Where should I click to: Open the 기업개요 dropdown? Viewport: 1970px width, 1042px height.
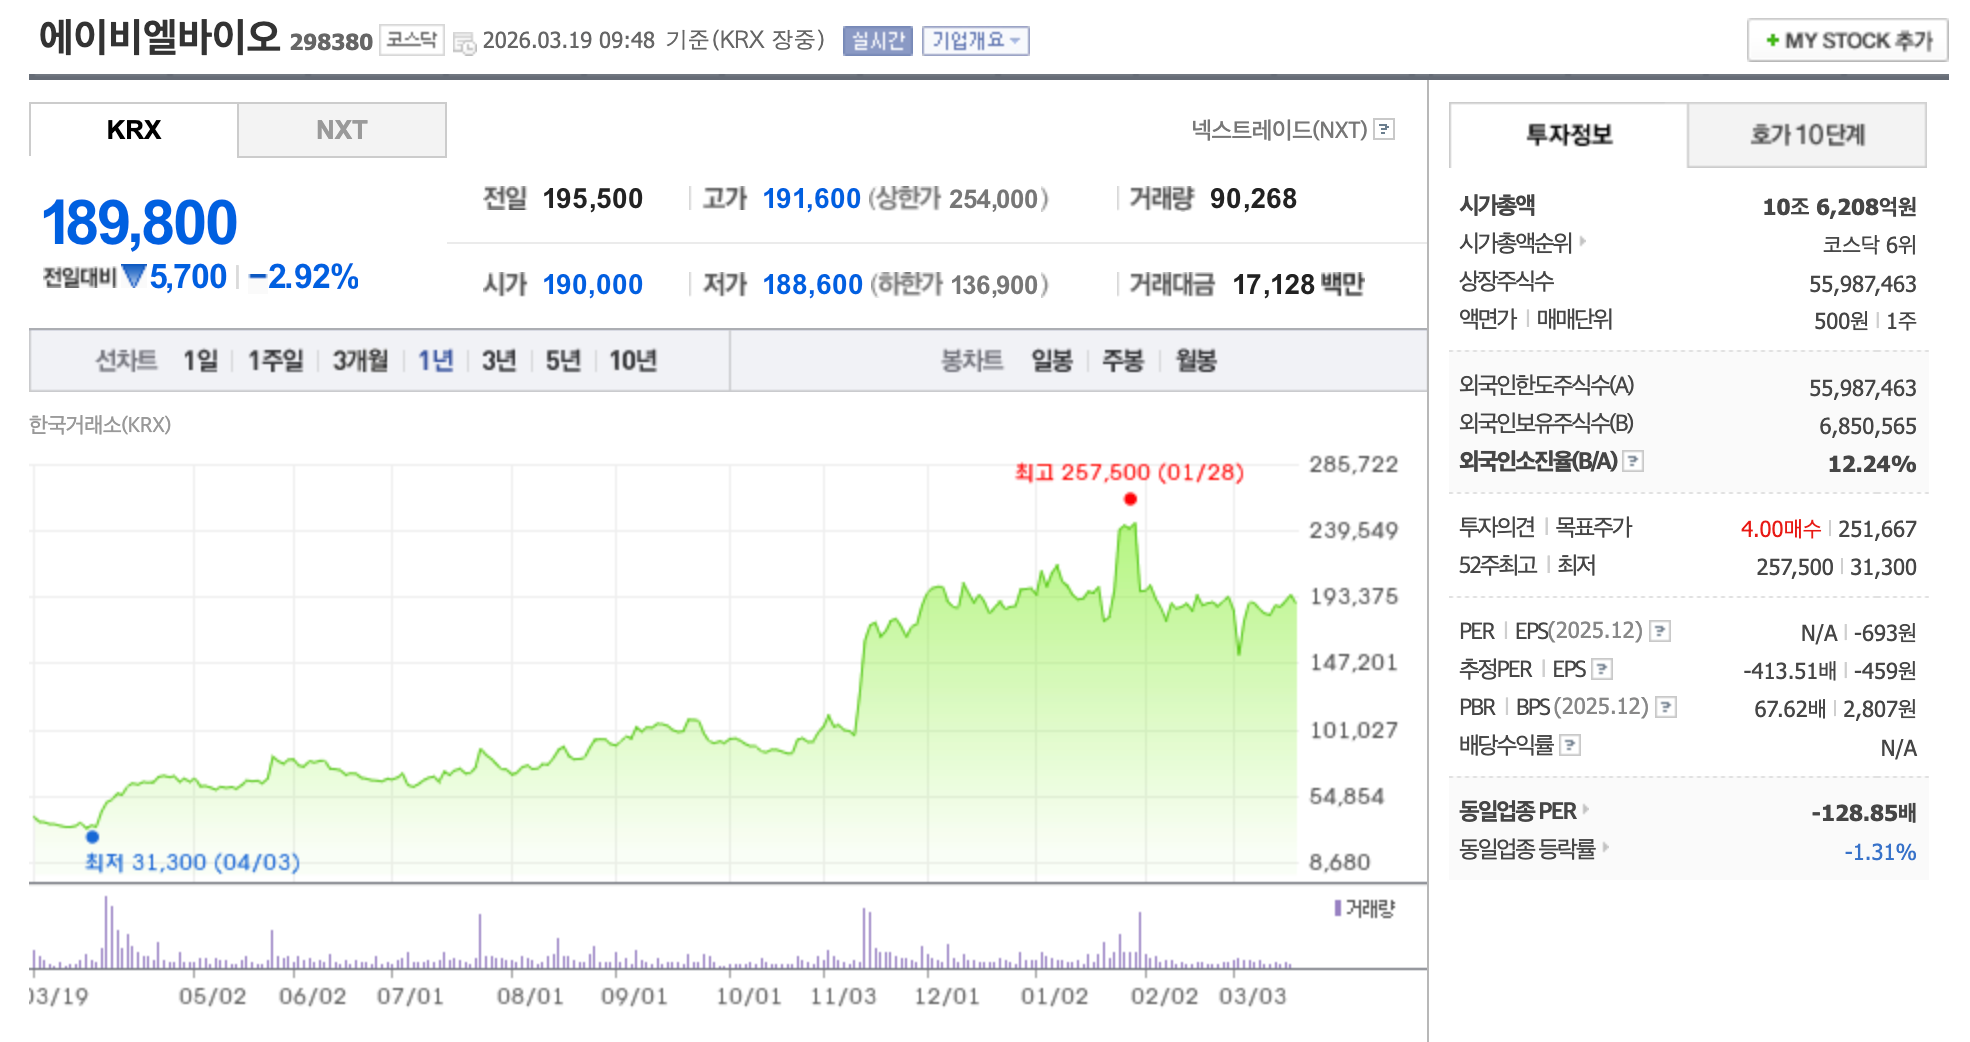pyautogui.click(x=975, y=41)
